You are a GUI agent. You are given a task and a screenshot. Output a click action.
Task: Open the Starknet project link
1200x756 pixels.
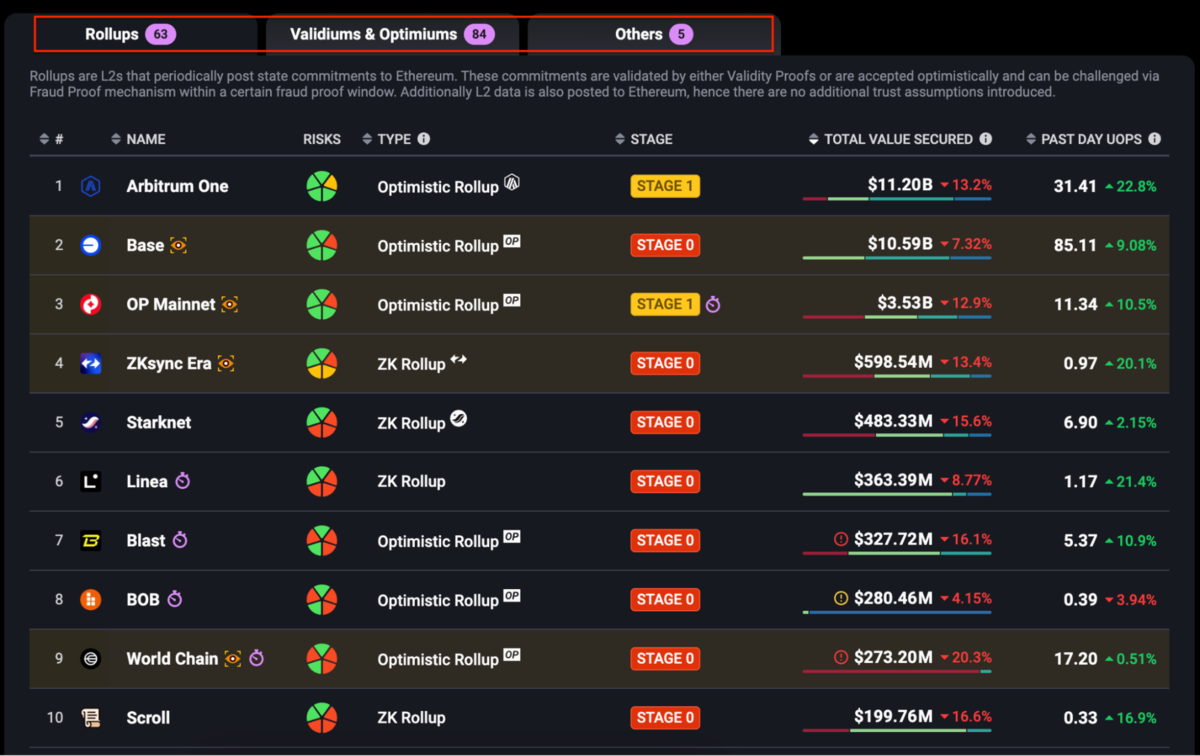coord(159,422)
